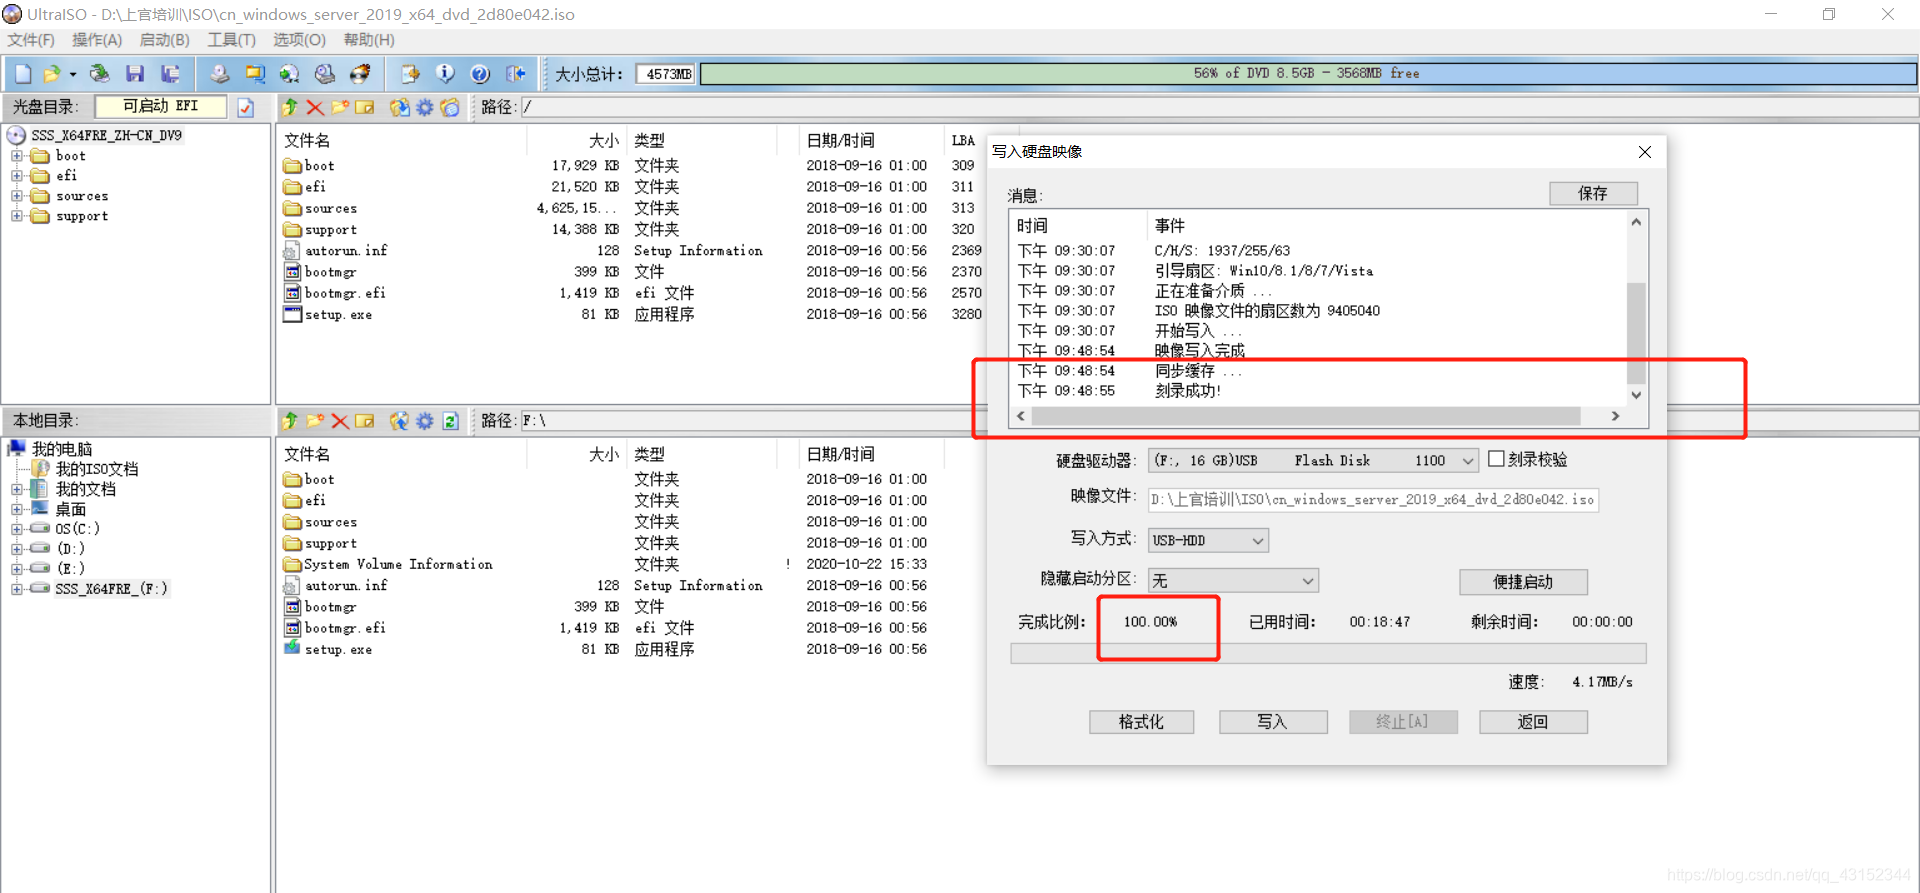This screenshot has width=1920, height=893.
Task: Click the 写入 write button
Action: pyautogui.click(x=1272, y=722)
